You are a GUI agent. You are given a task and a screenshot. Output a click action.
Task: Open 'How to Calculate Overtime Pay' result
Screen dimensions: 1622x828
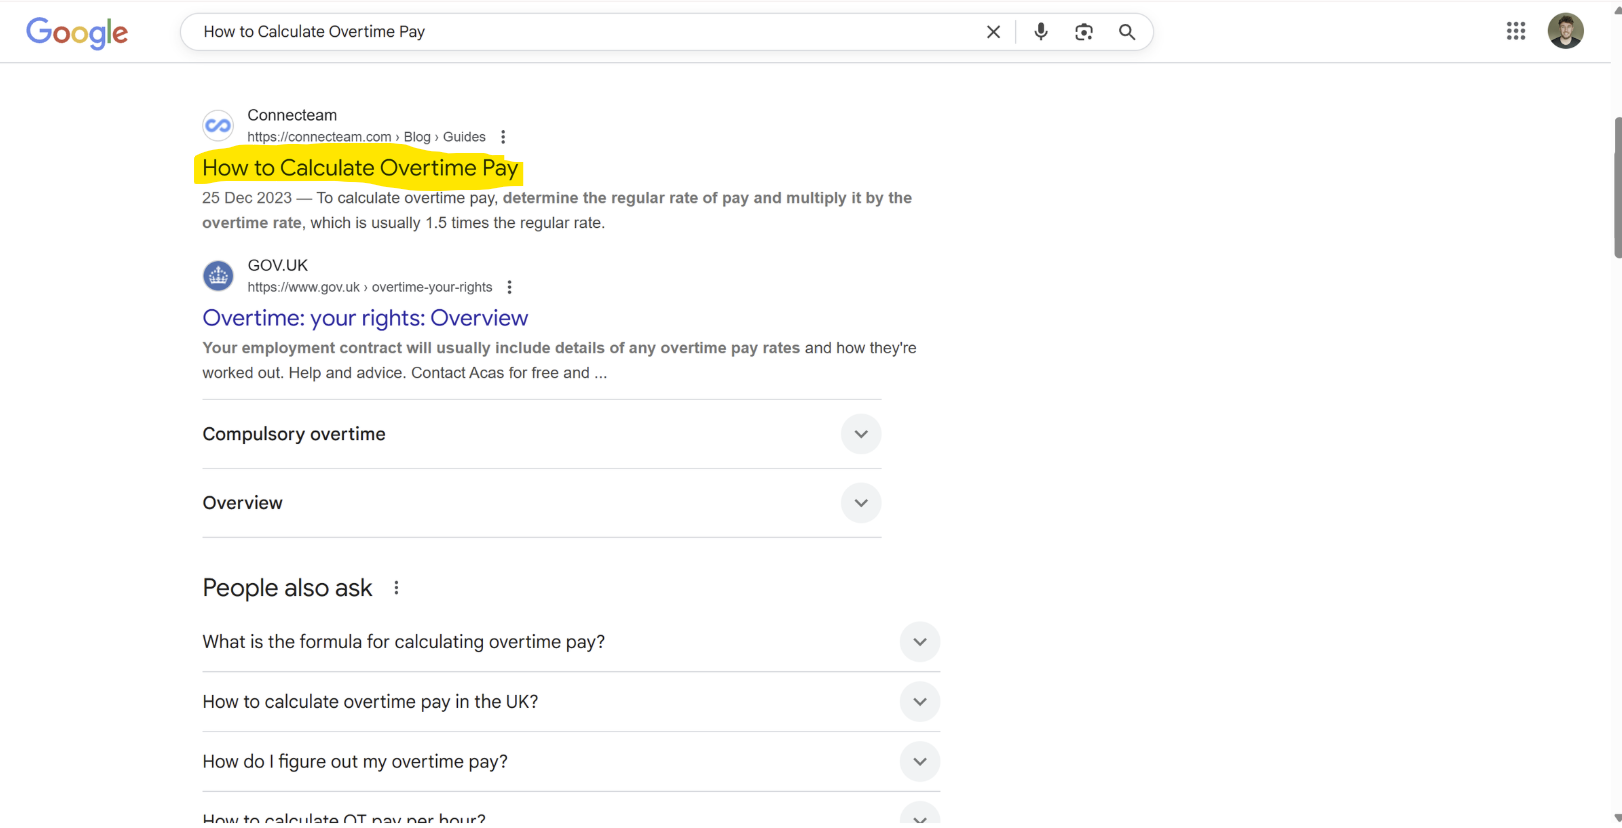tap(360, 168)
